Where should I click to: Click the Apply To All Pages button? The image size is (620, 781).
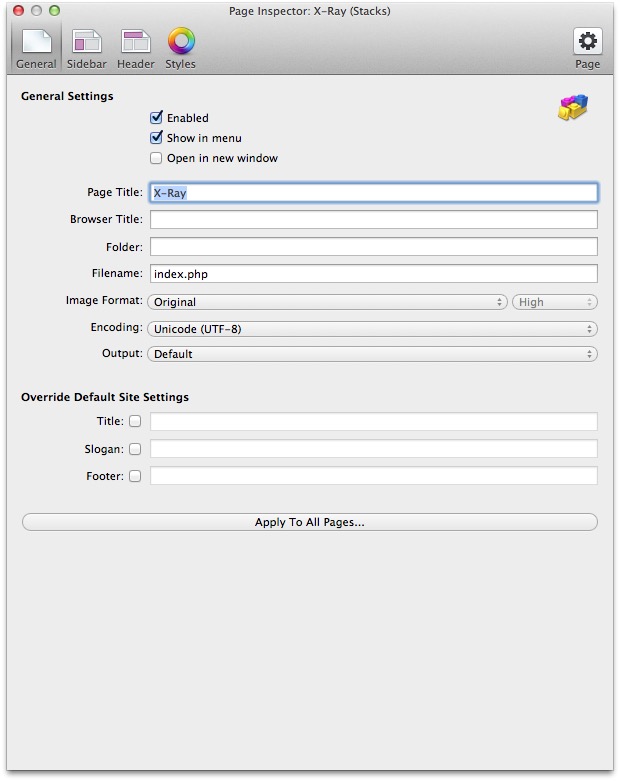tap(310, 522)
